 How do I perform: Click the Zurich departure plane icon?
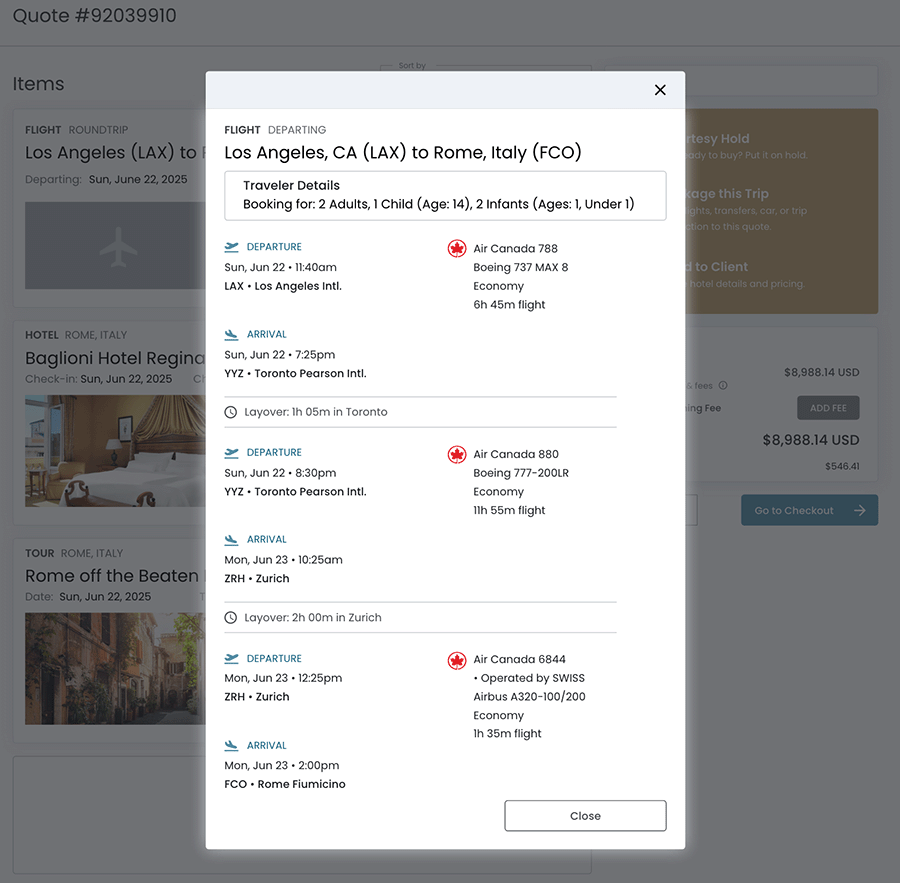tap(232, 659)
